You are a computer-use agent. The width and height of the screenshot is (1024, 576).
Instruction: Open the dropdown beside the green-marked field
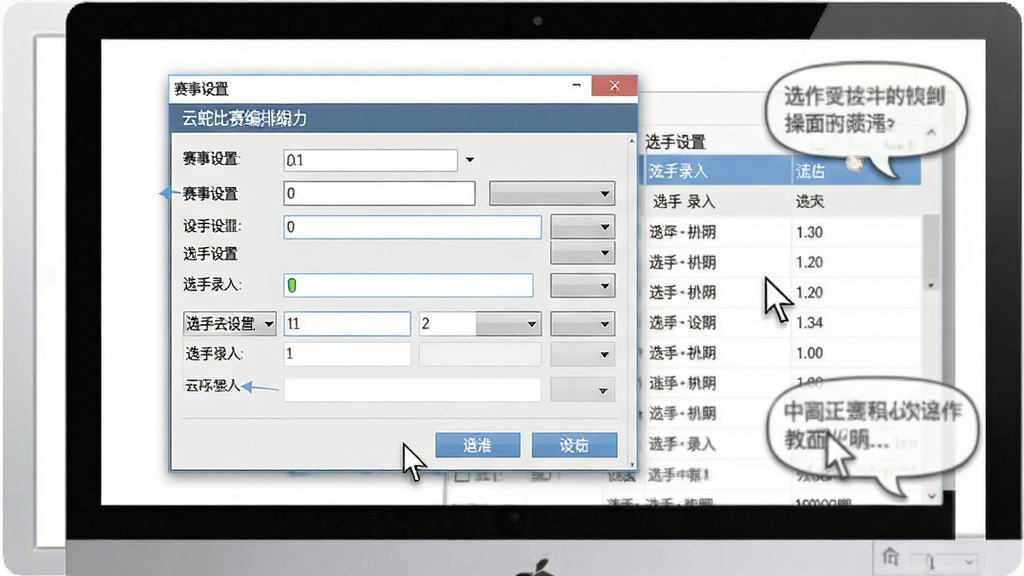pos(582,285)
